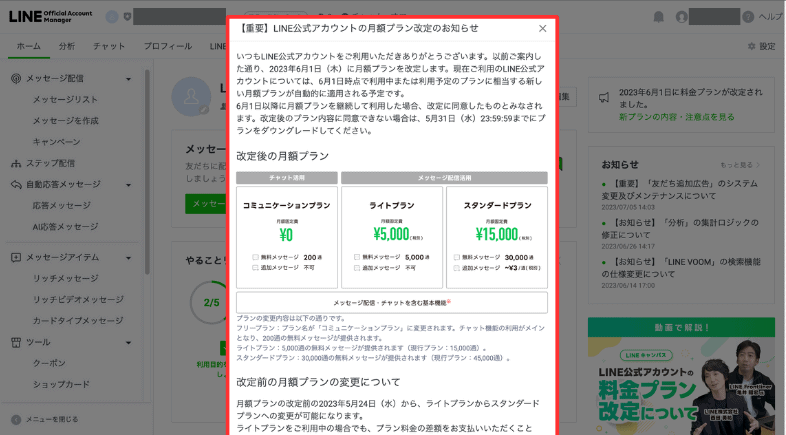Click the shield badge icon beside account name
786x435 pixels.
[x=127, y=17]
